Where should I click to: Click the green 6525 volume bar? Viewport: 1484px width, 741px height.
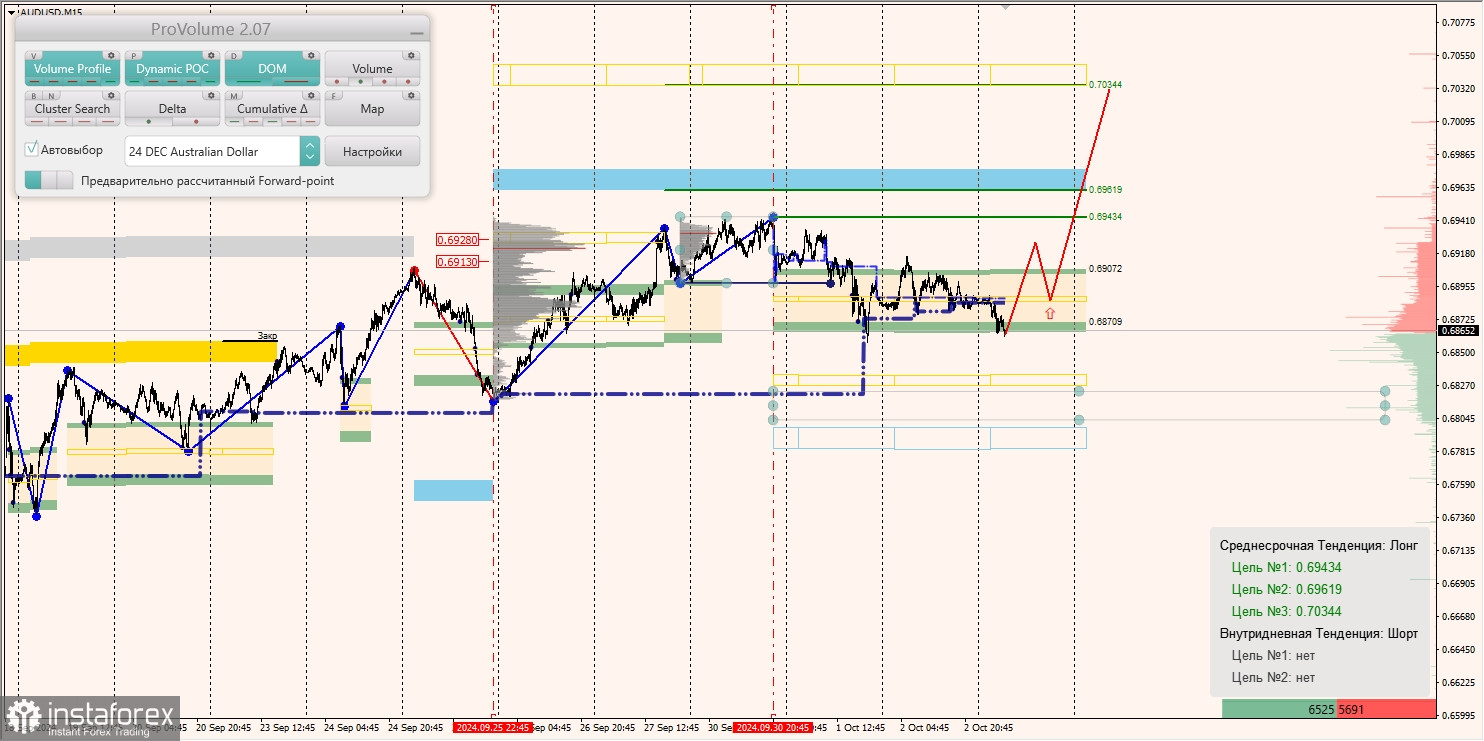[1280, 709]
